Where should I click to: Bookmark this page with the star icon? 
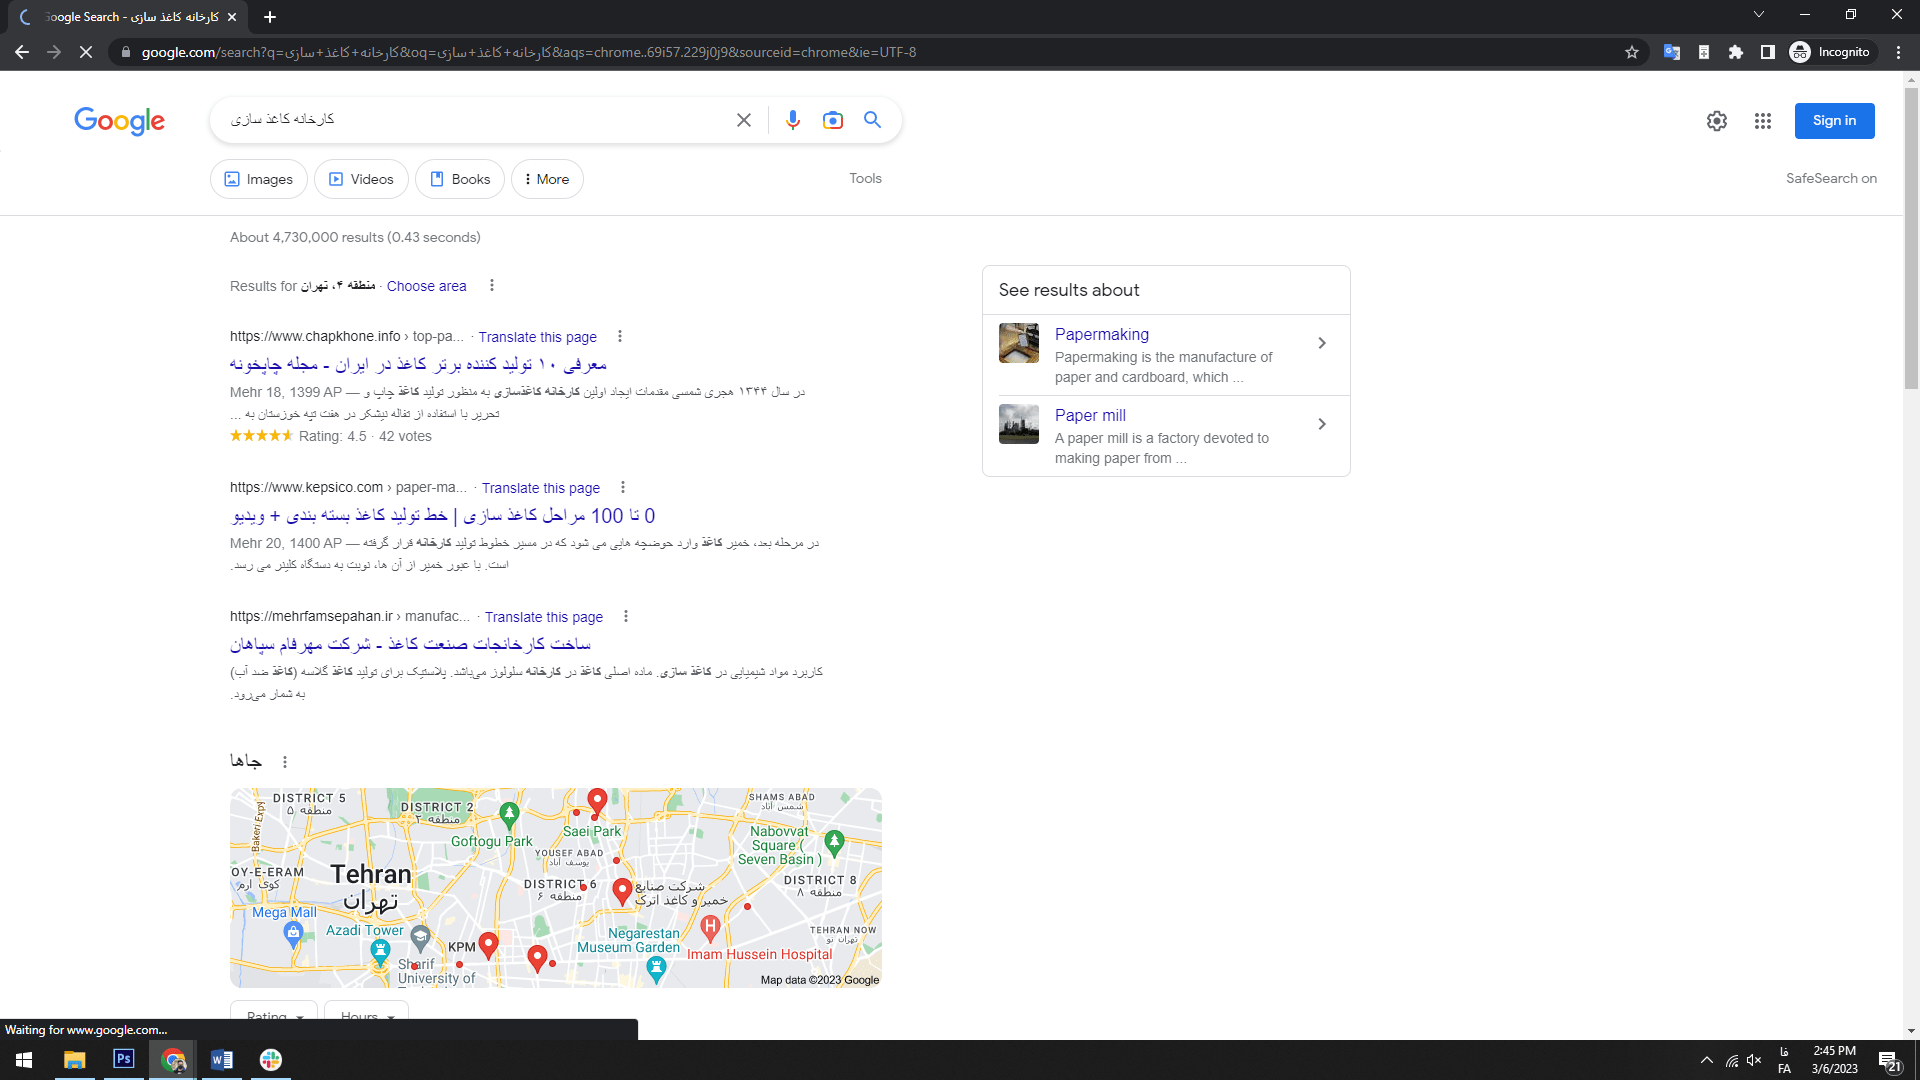tap(1632, 52)
